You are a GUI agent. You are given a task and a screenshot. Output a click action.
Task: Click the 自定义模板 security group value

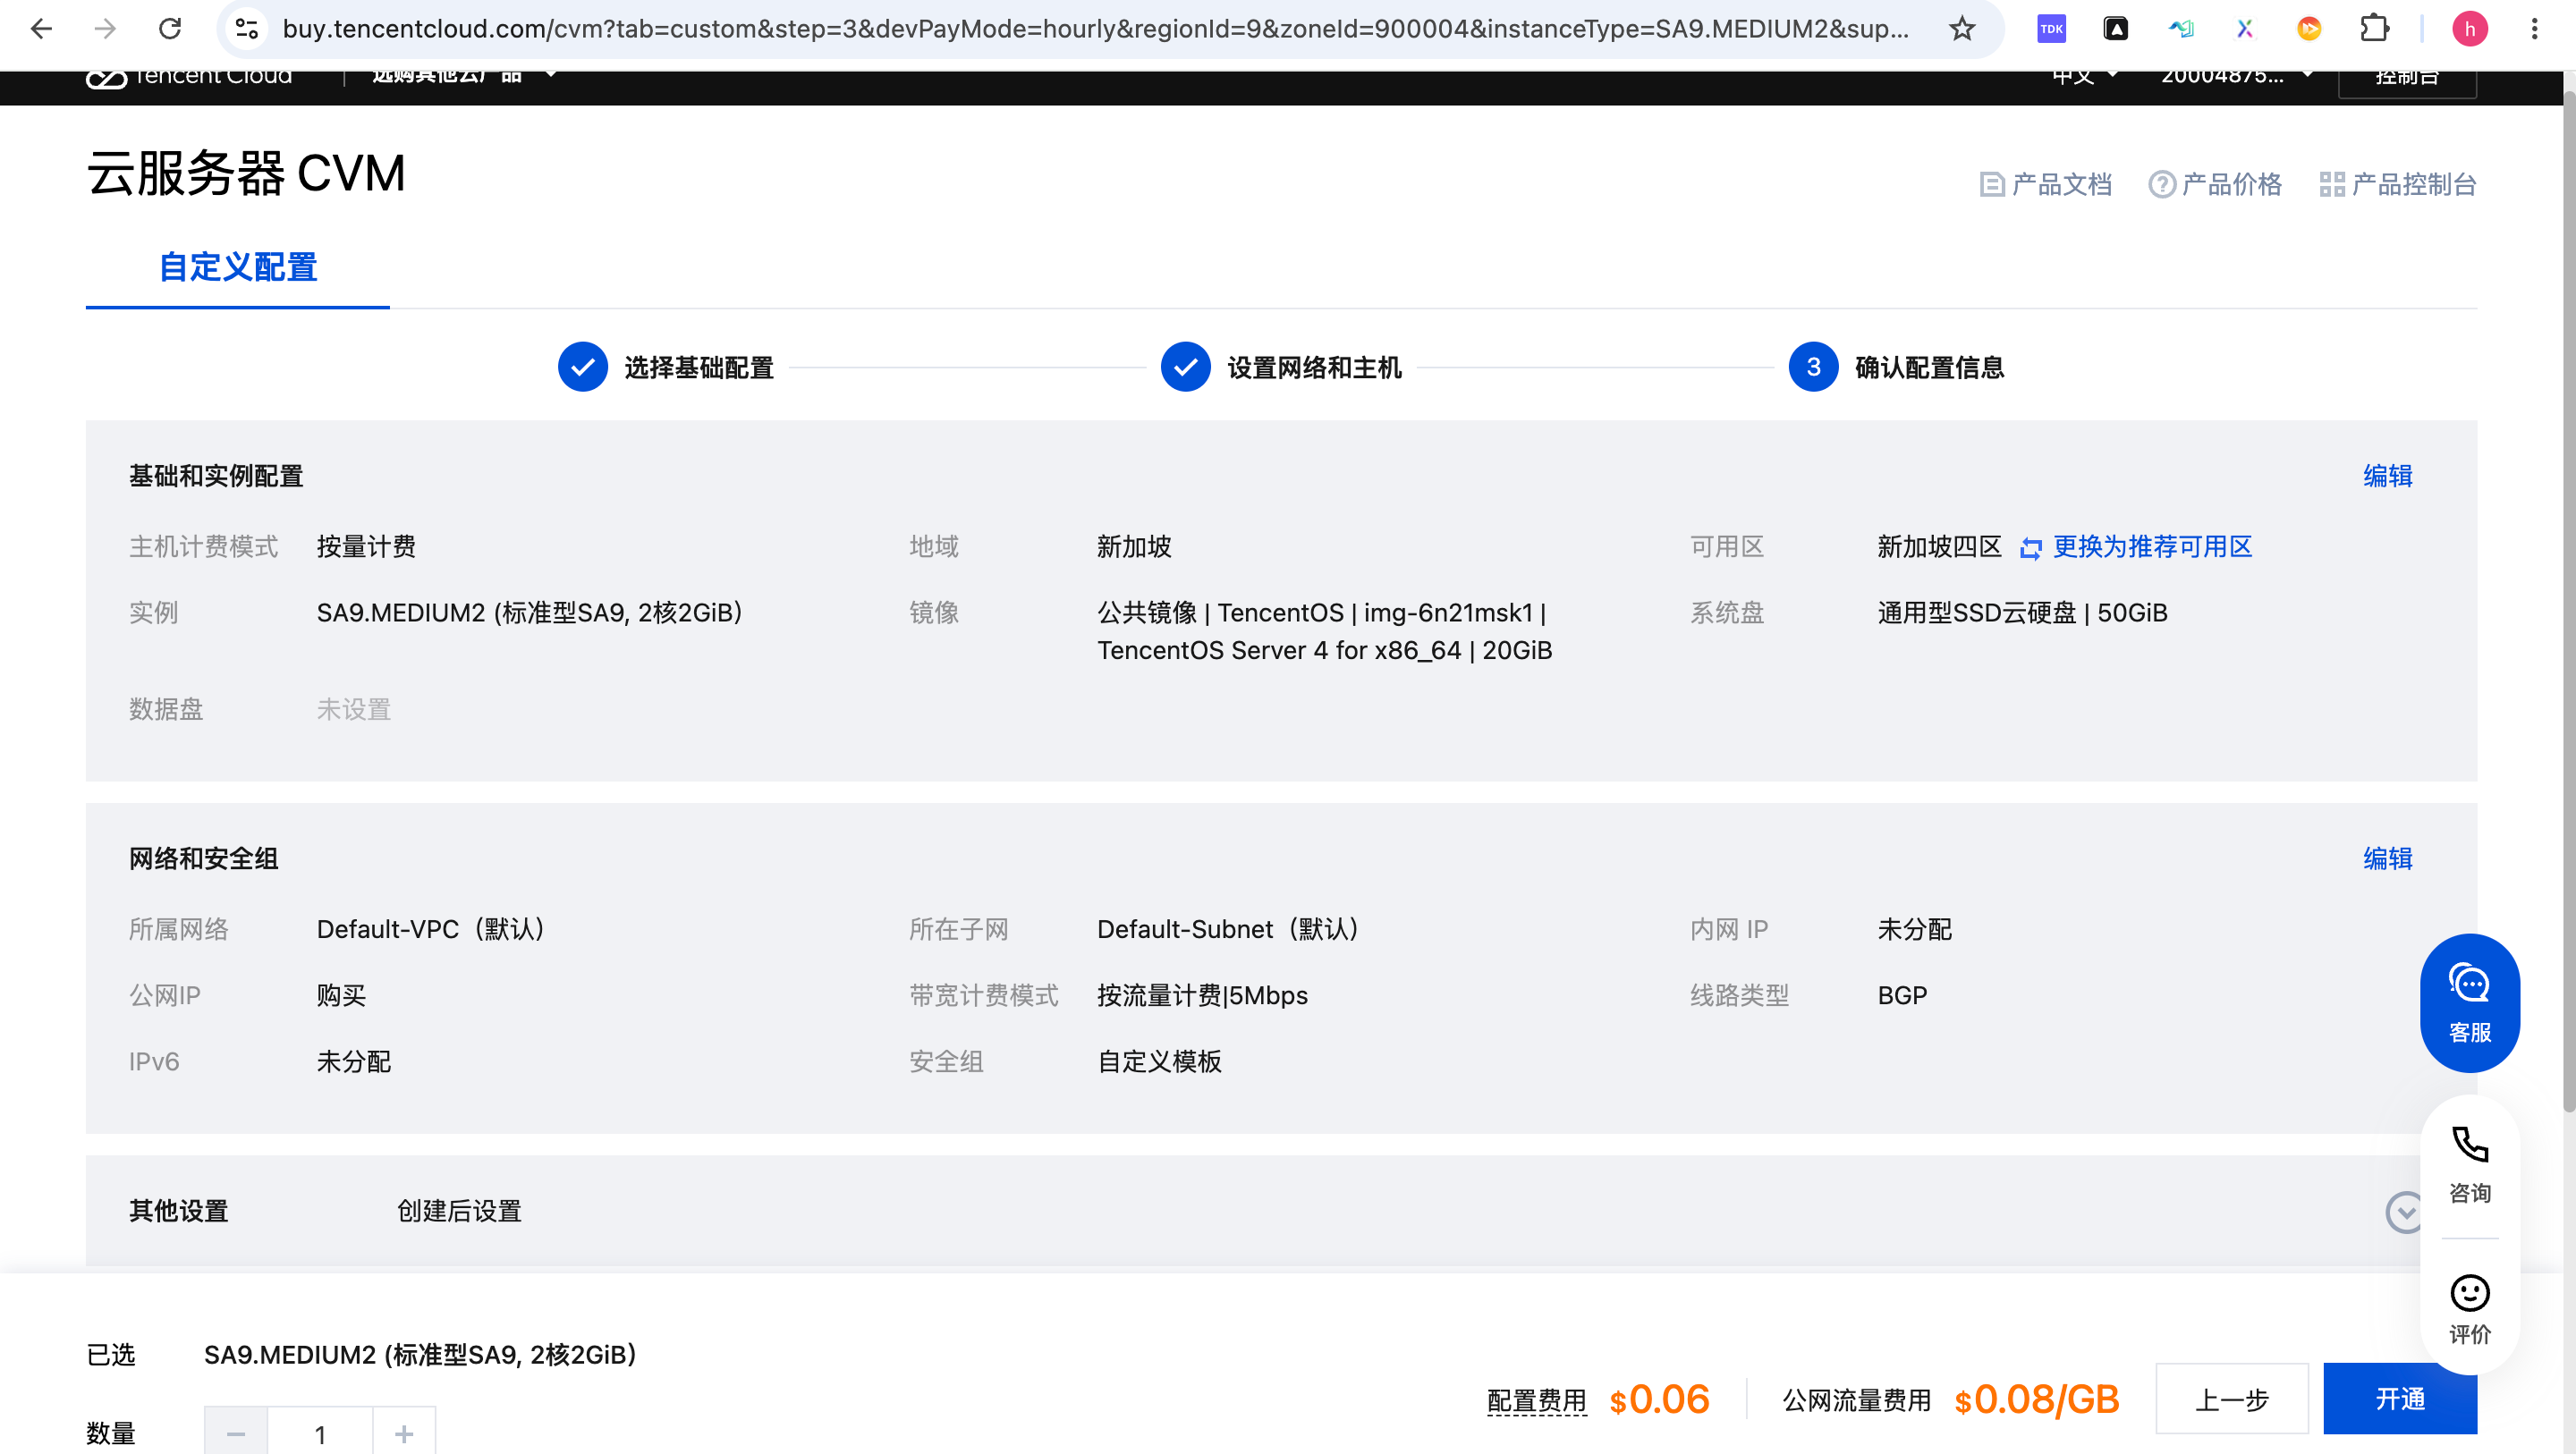[1159, 1062]
